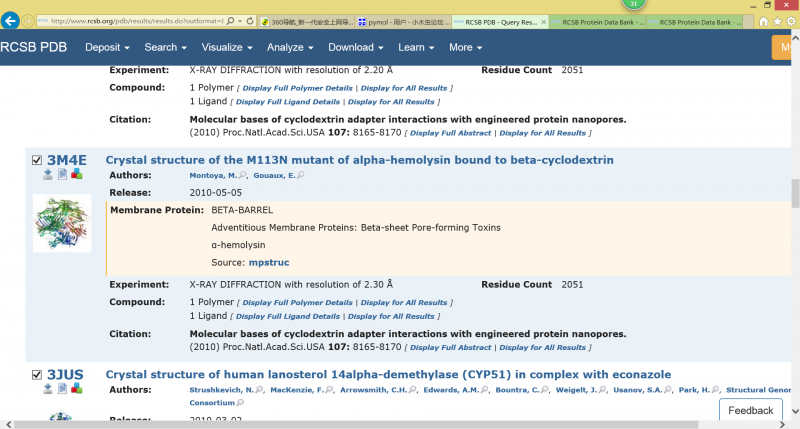Click search magnifier beside Edwards, A.M.
800x429 pixels.
coord(485,390)
